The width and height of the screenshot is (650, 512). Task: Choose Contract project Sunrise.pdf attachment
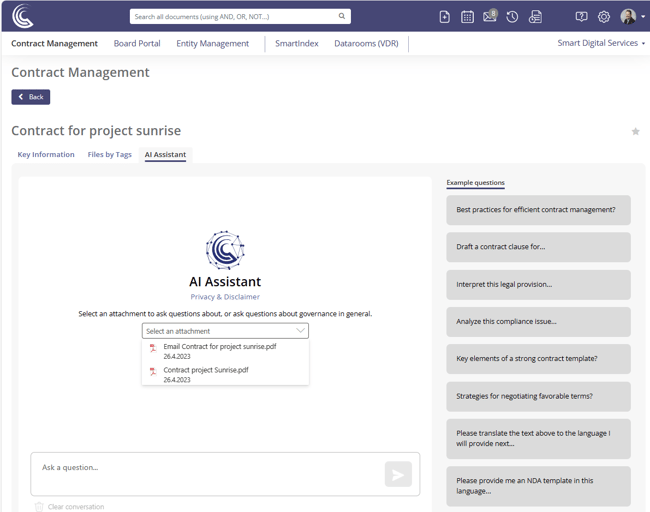pos(225,374)
